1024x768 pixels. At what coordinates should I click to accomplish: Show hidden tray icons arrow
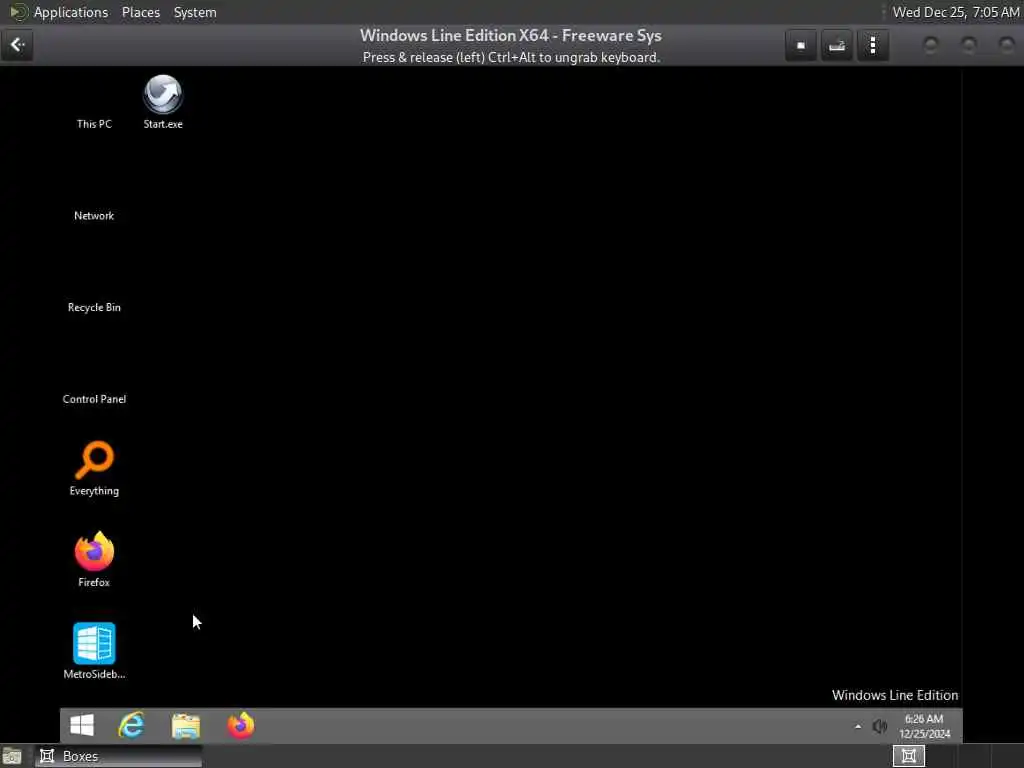(x=857, y=726)
